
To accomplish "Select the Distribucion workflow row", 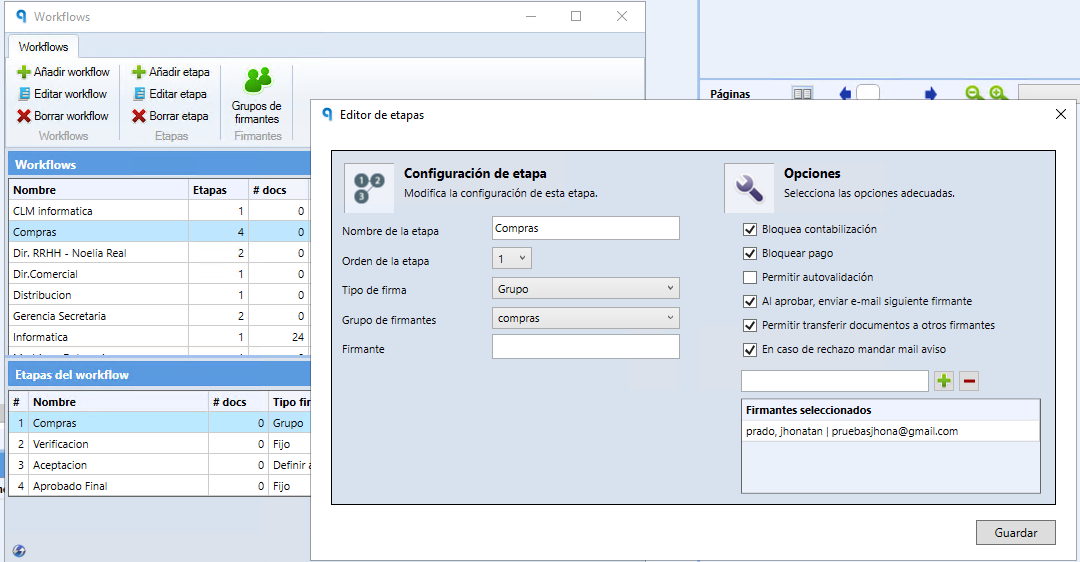I will pyautogui.click(x=160, y=295).
